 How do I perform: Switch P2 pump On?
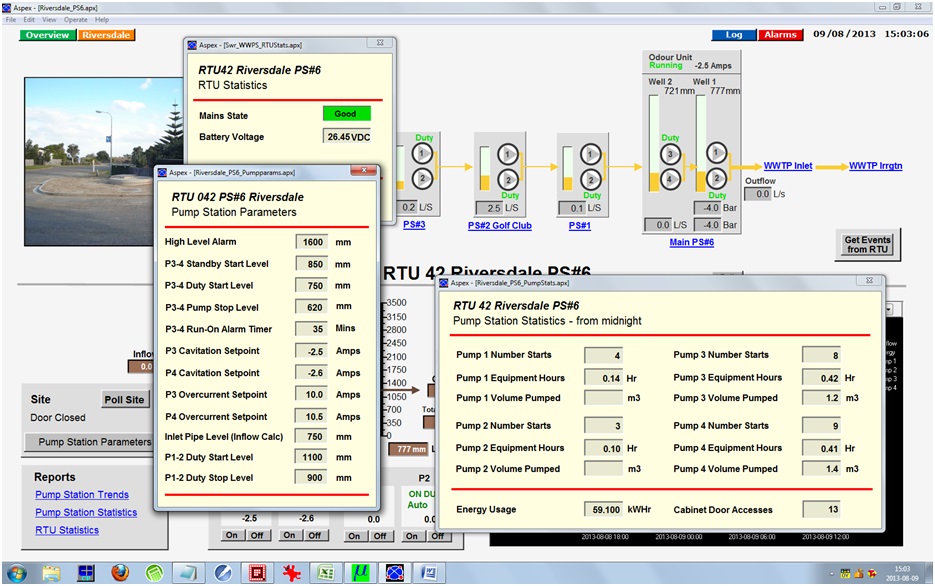pos(412,536)
